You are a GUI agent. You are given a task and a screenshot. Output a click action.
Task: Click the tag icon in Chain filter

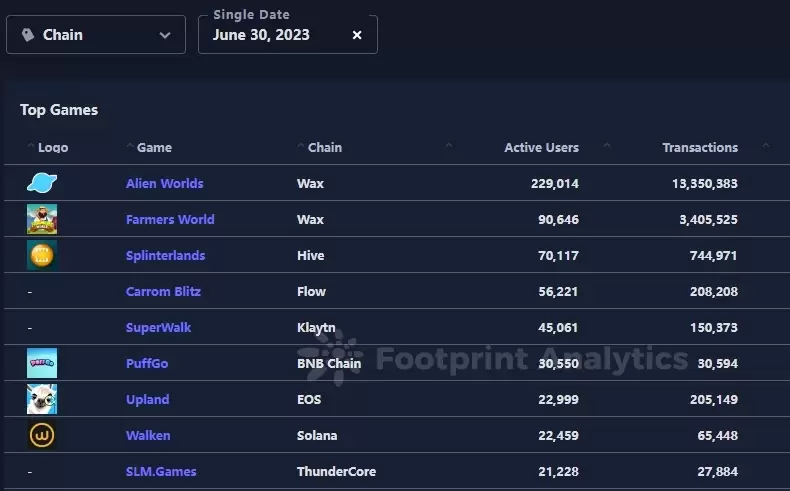click(x=27, y=35)
